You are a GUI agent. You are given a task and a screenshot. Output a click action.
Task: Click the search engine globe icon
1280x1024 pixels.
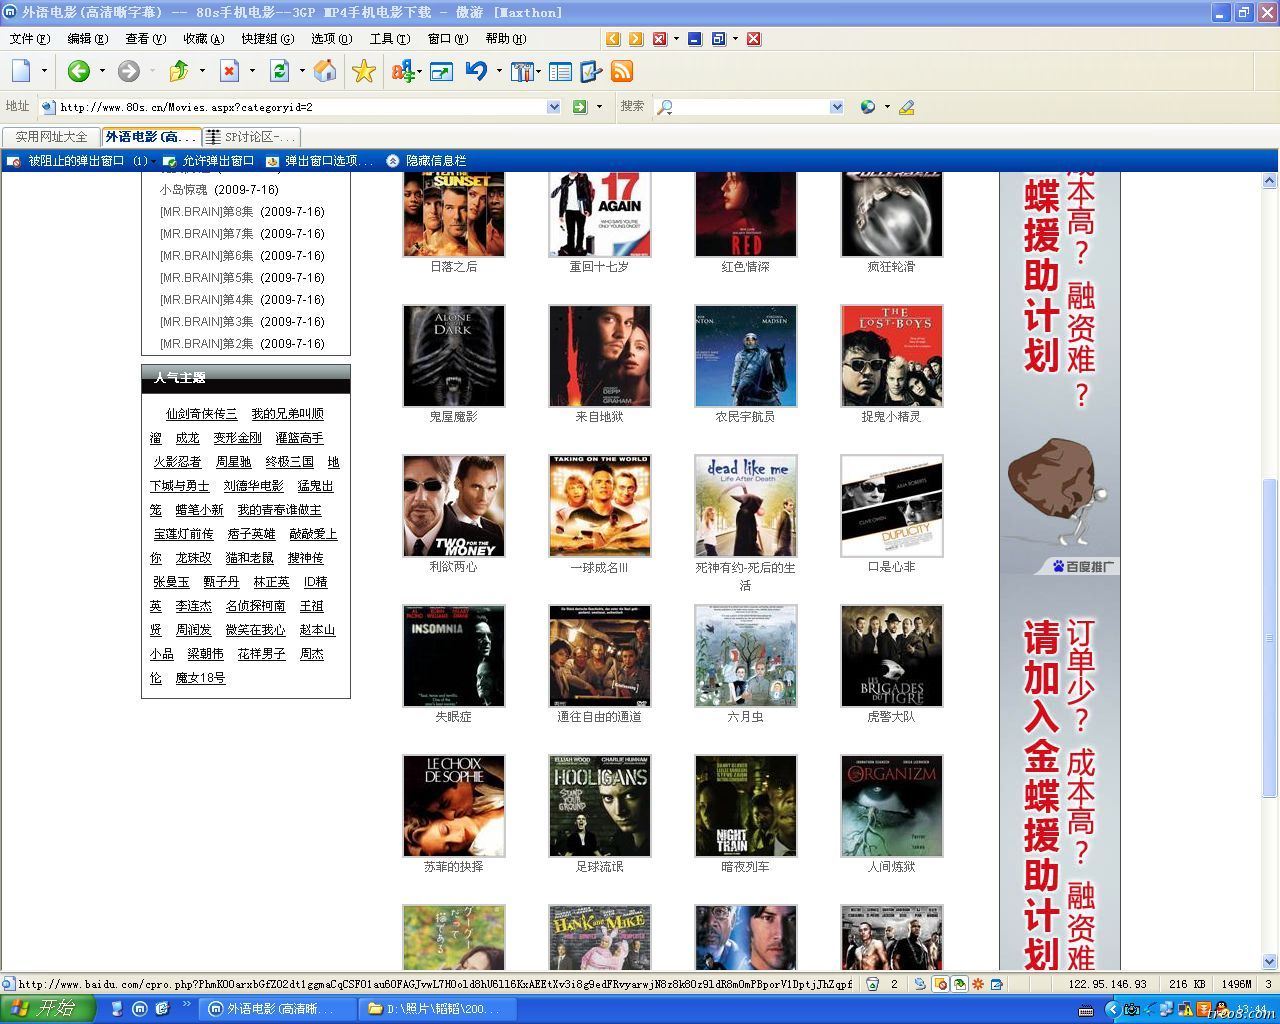tap(868, 107)
